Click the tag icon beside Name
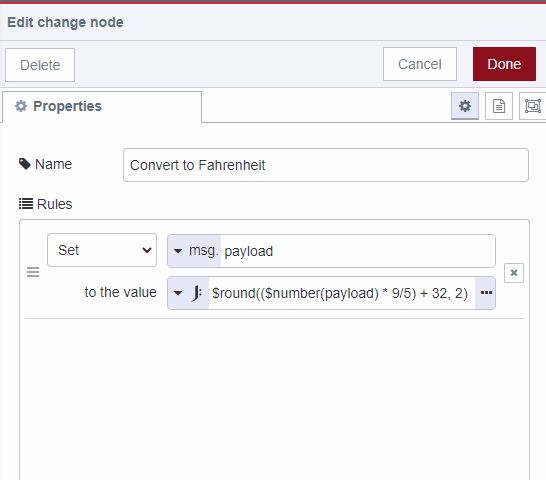 (25, 164)
